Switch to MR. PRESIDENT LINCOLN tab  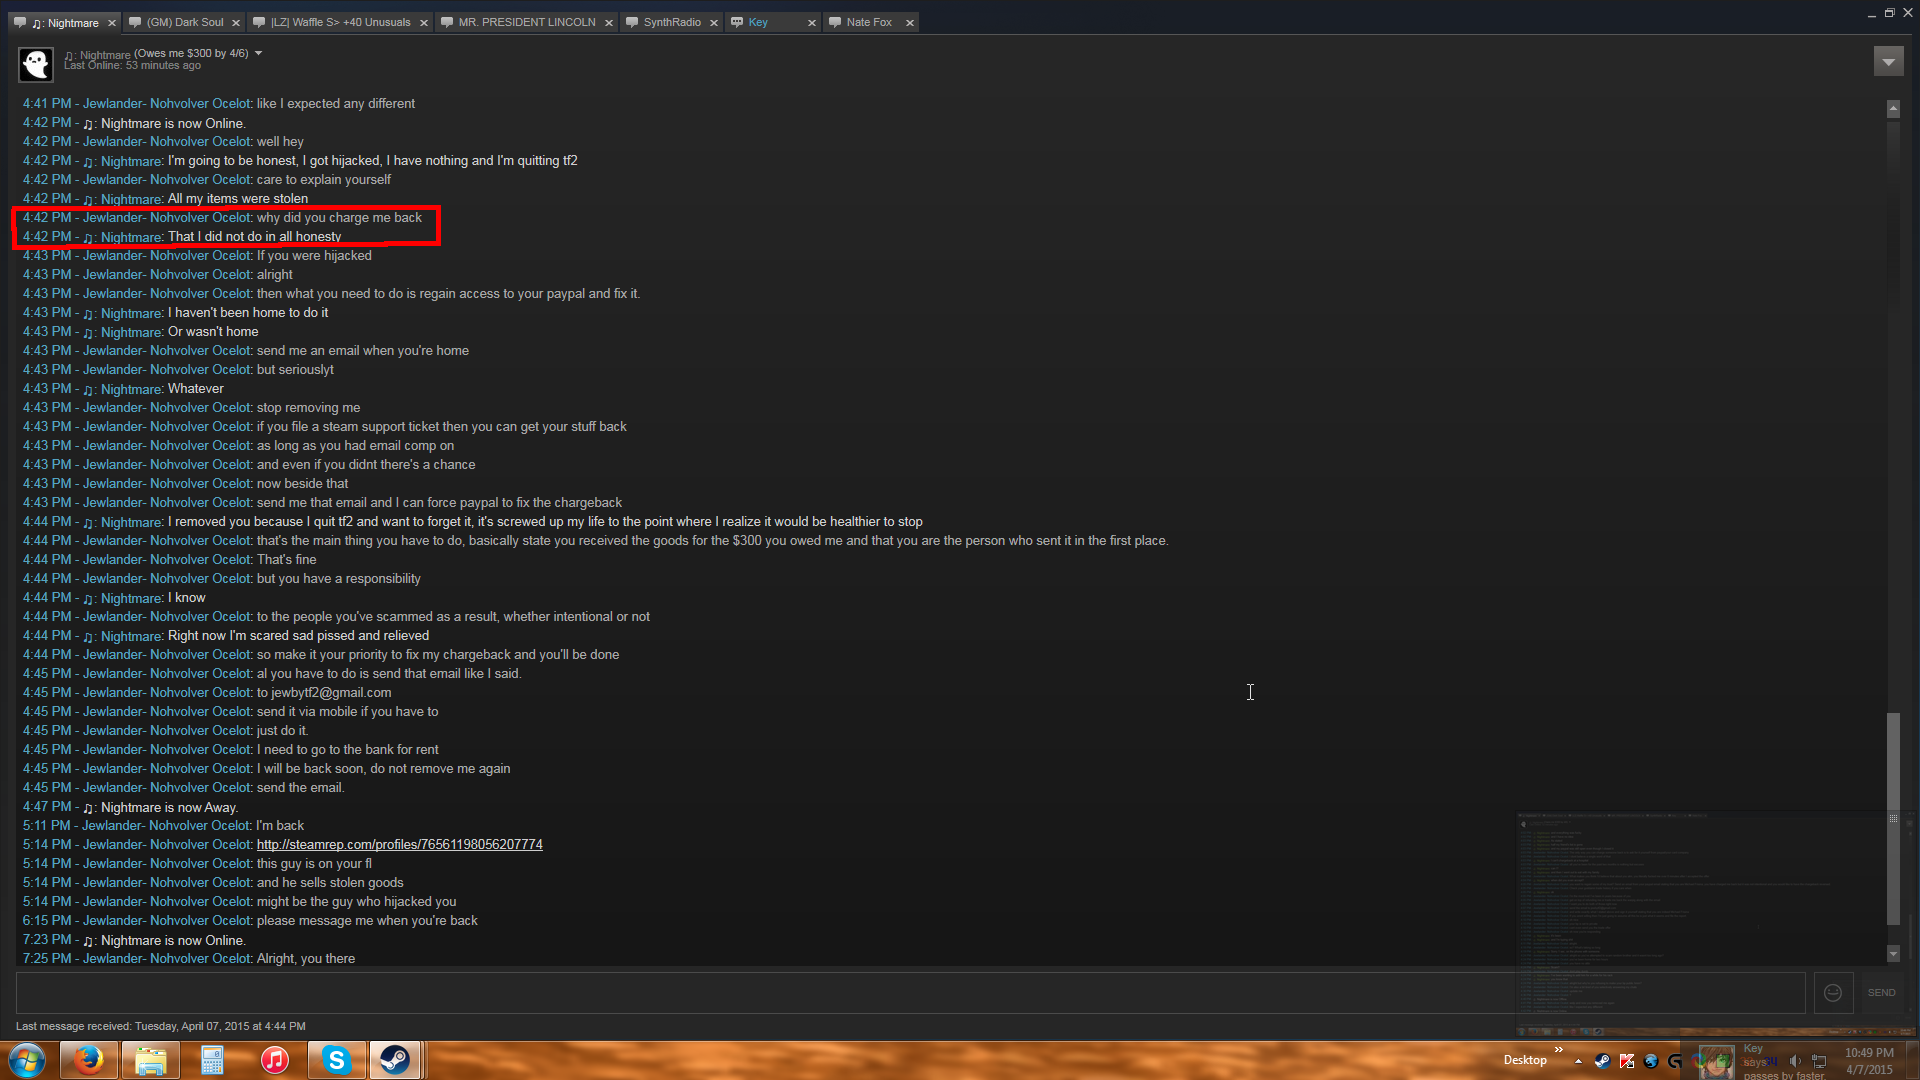pos(526,22)
